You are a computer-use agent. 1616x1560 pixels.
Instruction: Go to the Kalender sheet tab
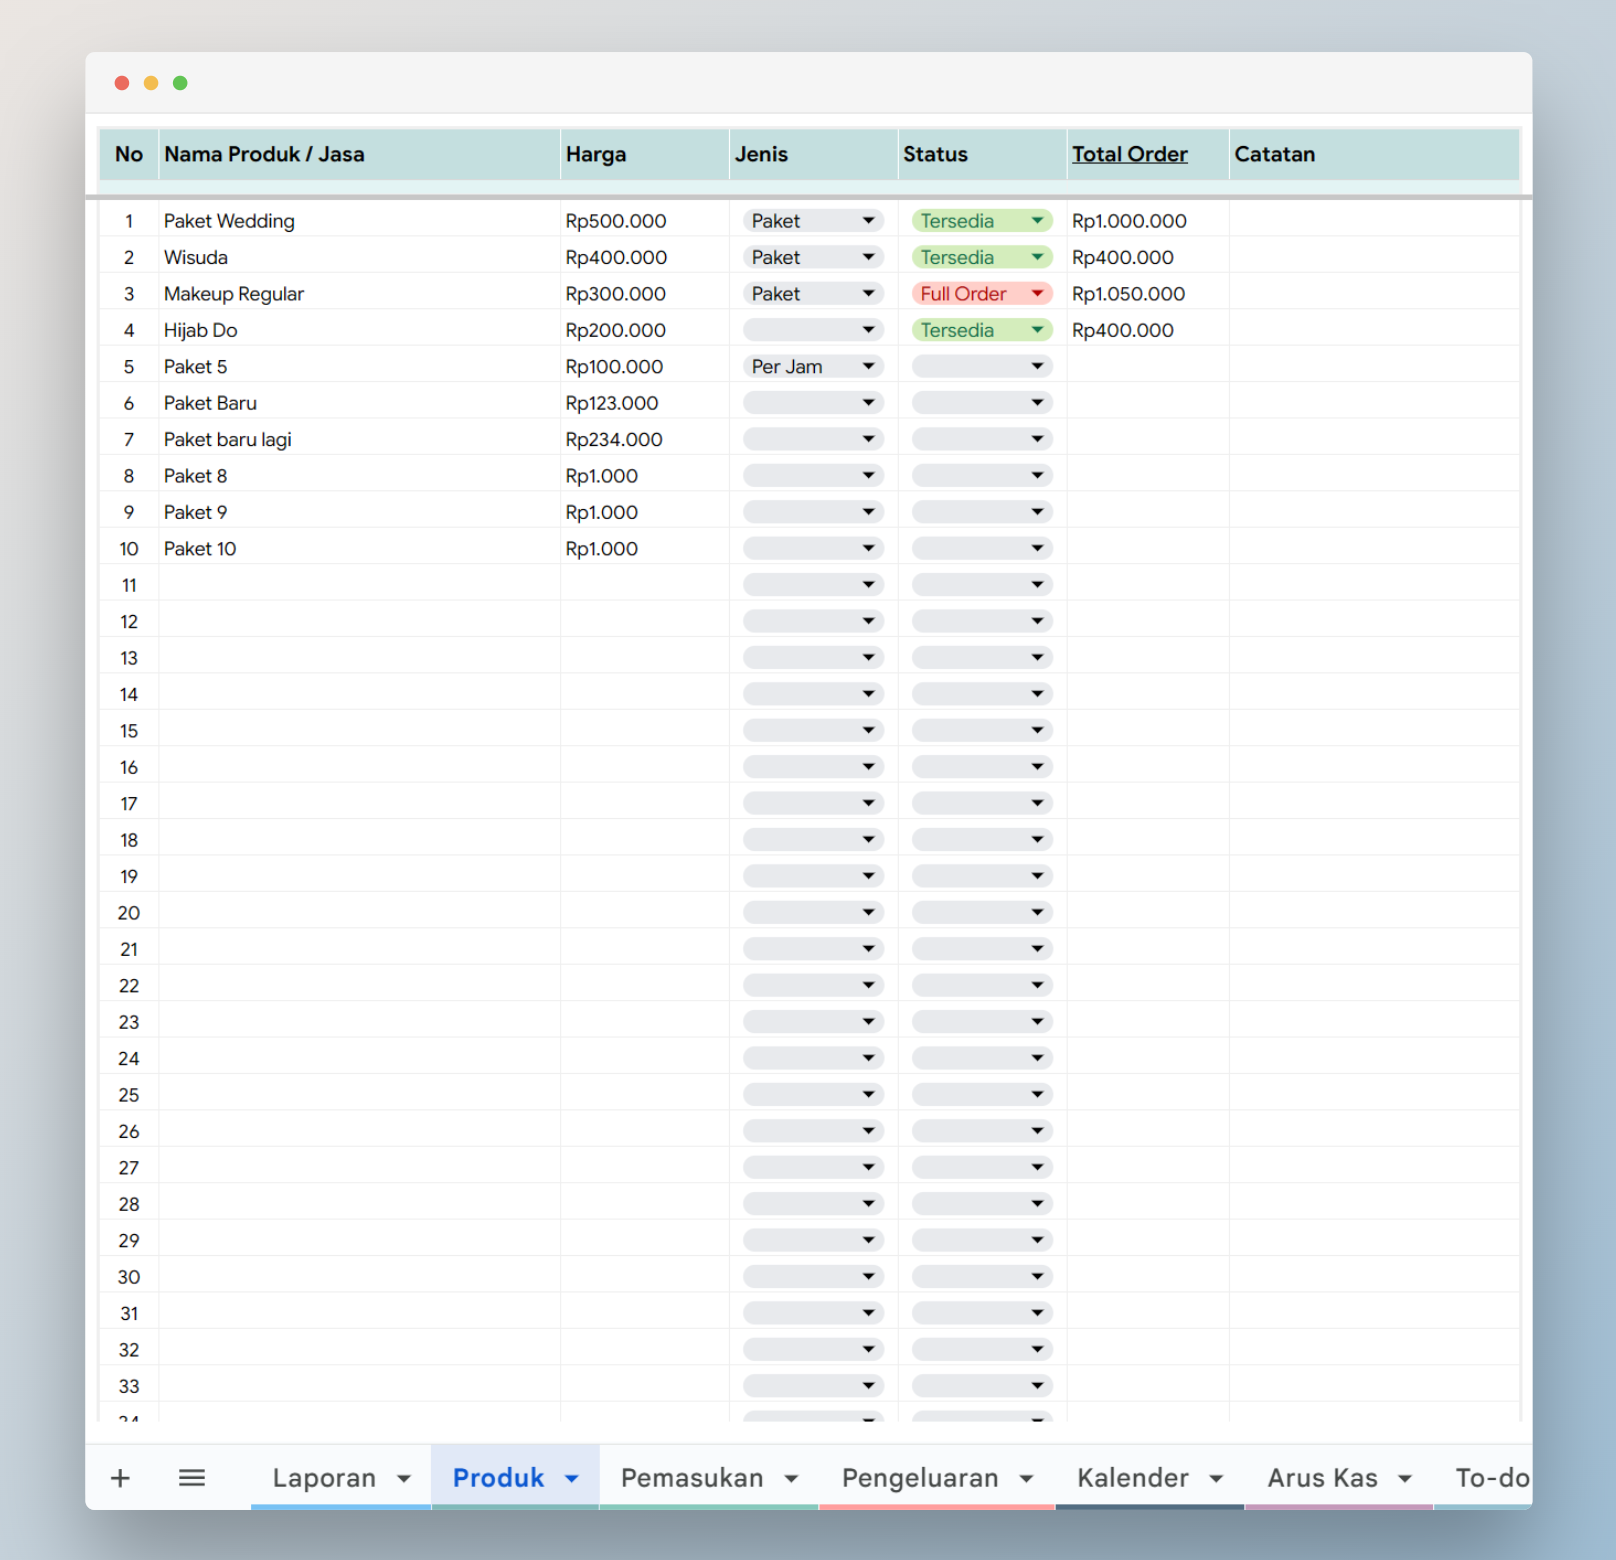1133,1478
